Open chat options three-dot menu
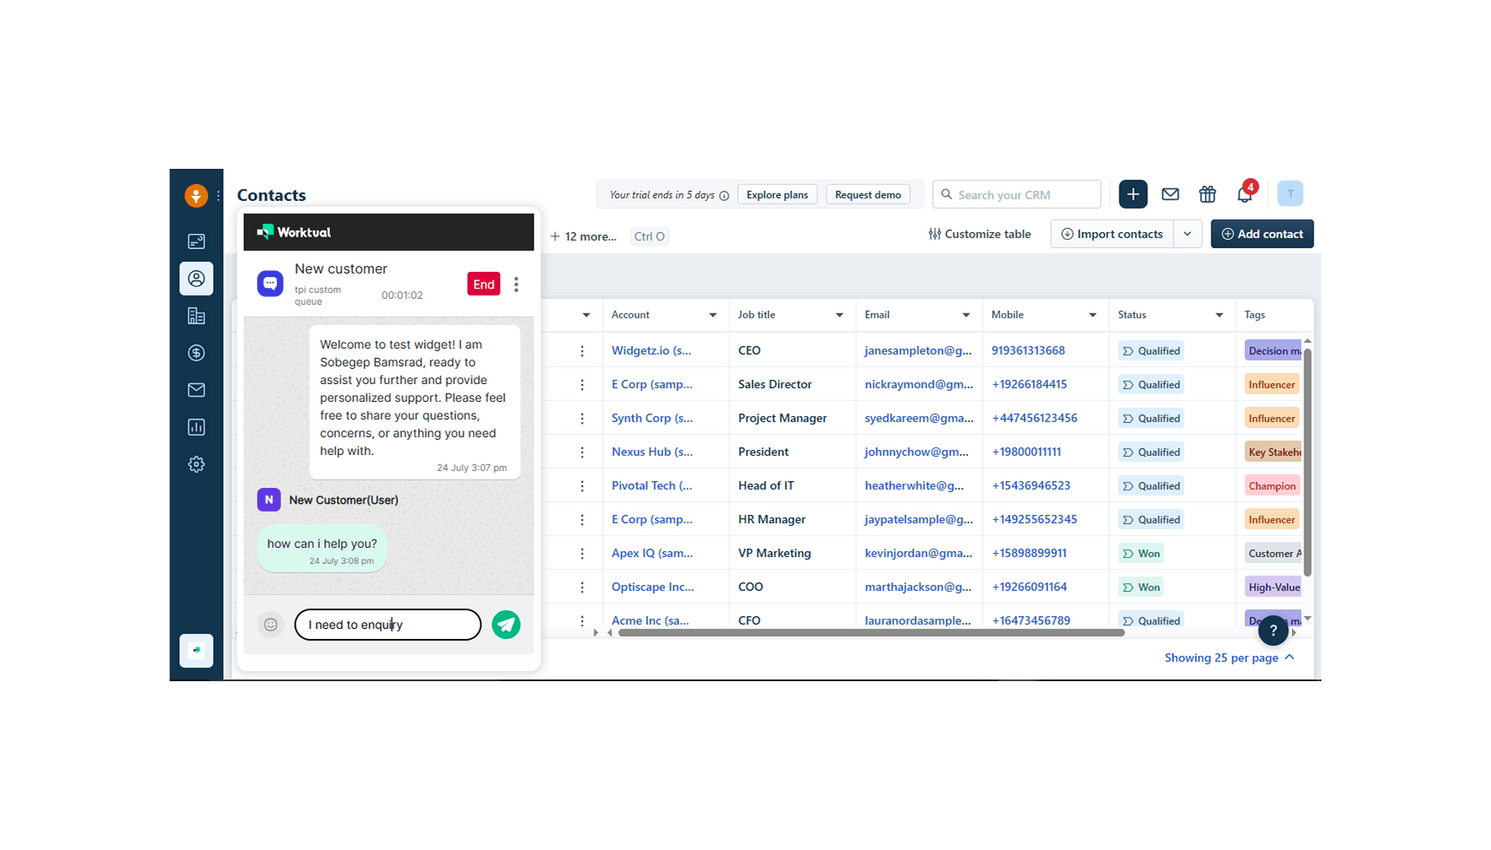 click(516, 284)
